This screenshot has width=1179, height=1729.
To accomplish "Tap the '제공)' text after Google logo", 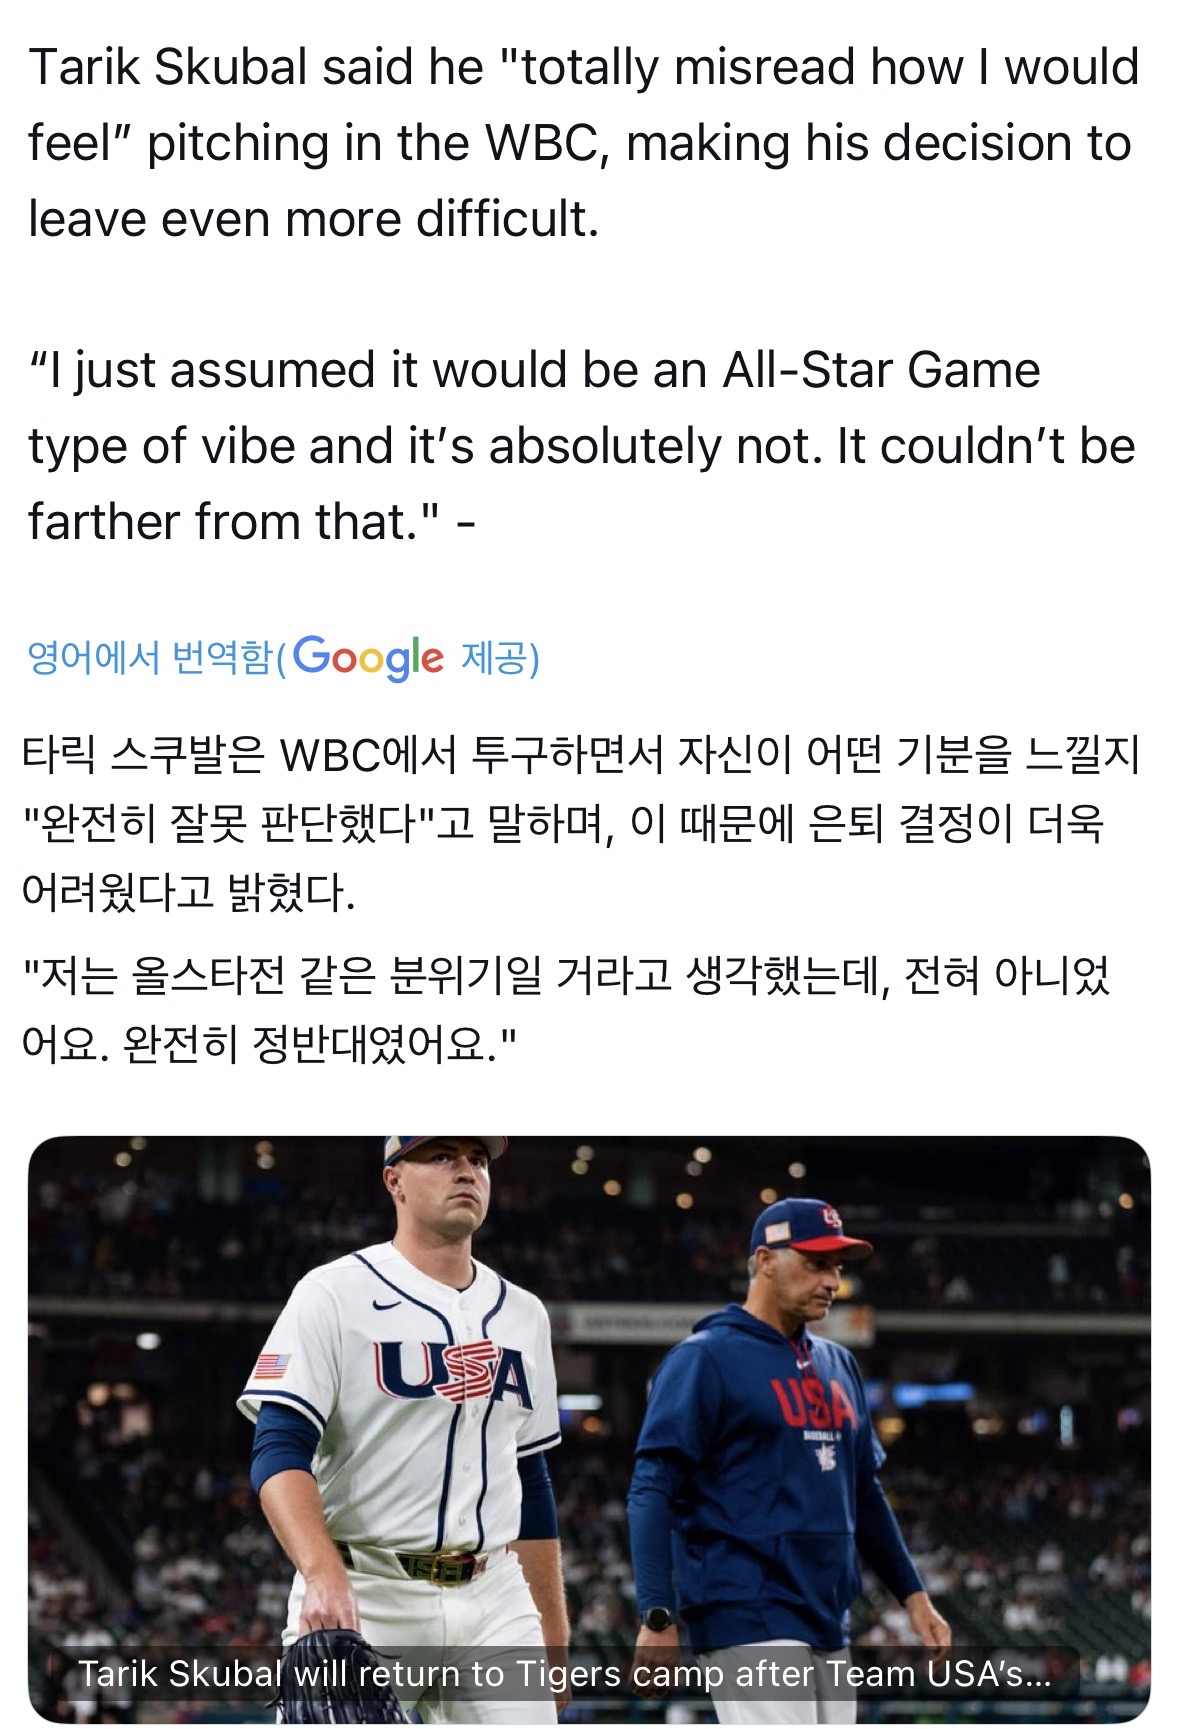I will pos(500,658).
